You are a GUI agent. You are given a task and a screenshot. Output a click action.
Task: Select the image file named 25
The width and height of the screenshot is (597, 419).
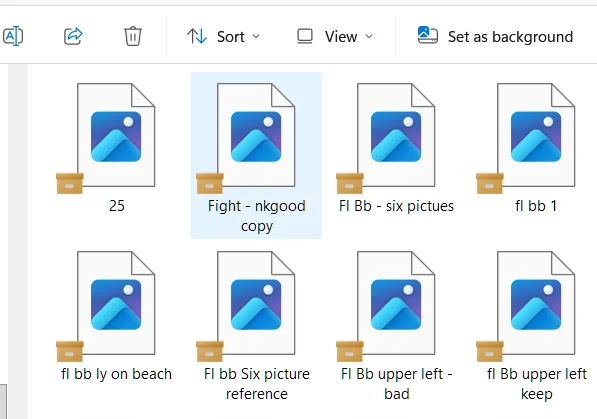[x=117, y=149]
